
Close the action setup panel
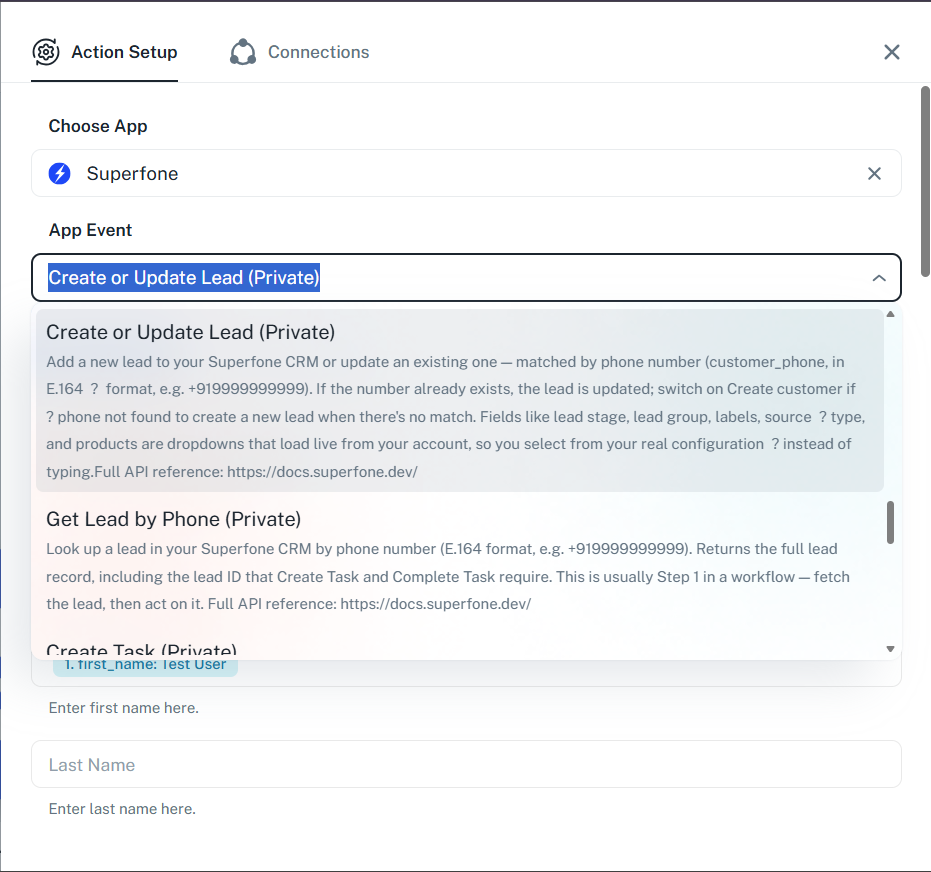pos(891,52)
